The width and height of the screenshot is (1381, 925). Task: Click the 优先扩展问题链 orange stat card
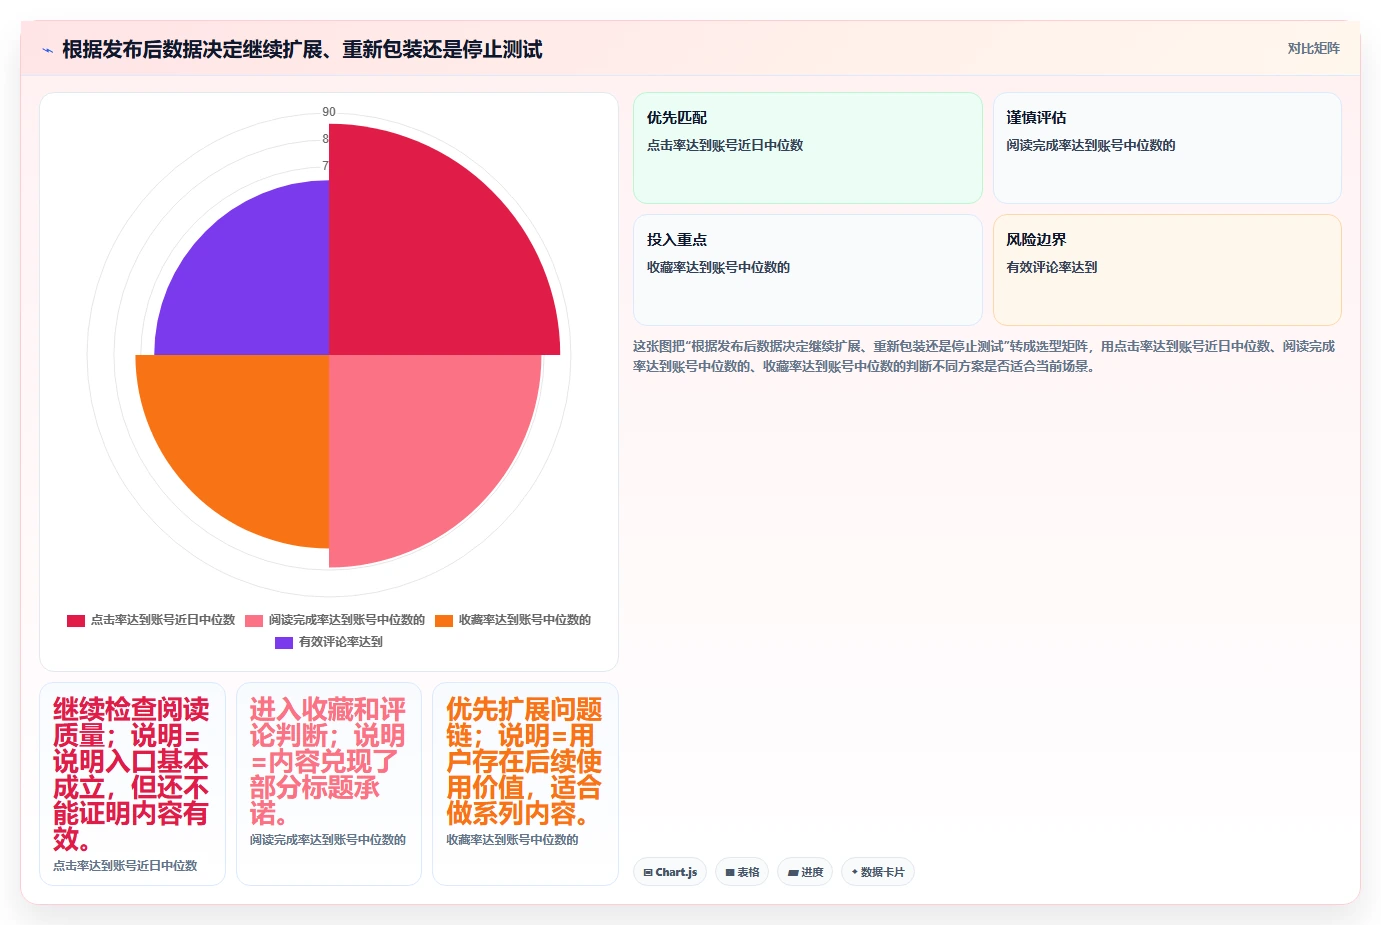pyautogui.click(x=525, y=784)
